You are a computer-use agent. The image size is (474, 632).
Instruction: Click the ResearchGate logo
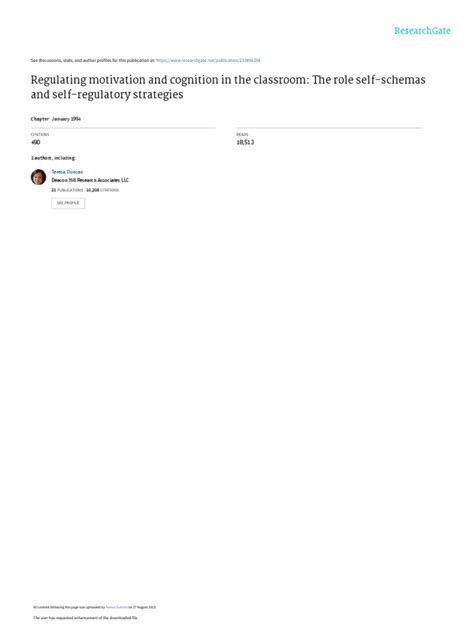(422, 31)
